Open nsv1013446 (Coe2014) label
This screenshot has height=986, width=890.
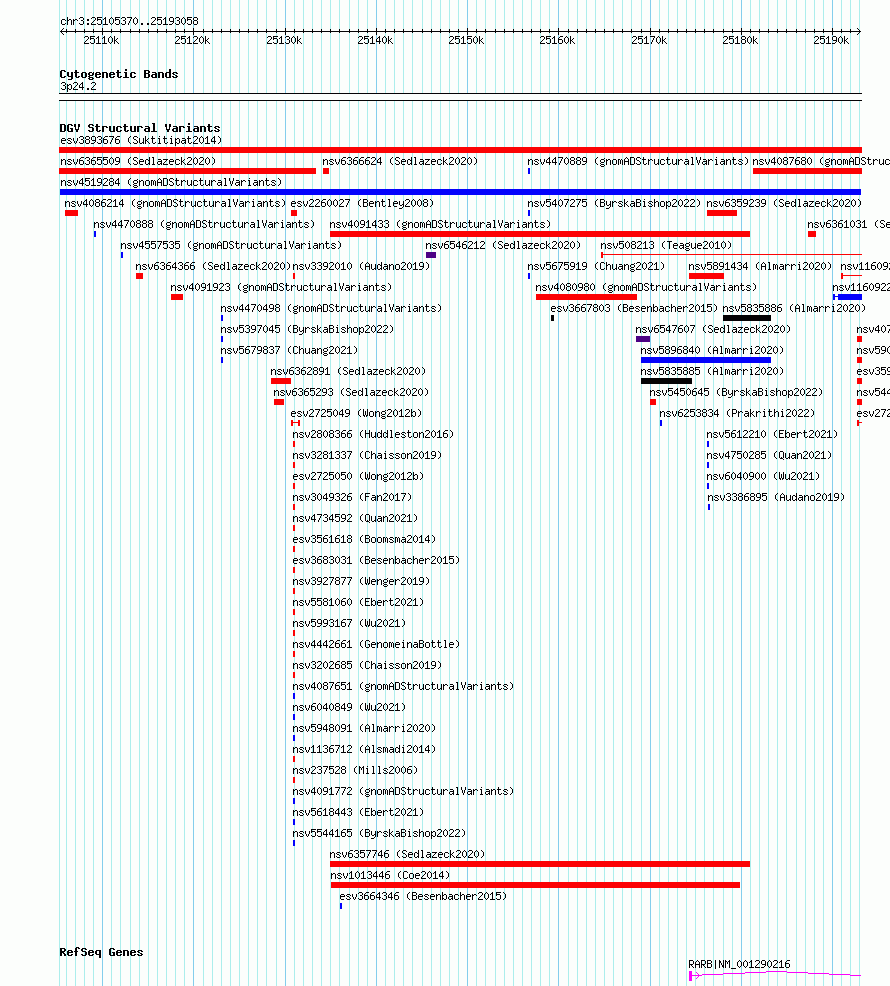(390, 875)
